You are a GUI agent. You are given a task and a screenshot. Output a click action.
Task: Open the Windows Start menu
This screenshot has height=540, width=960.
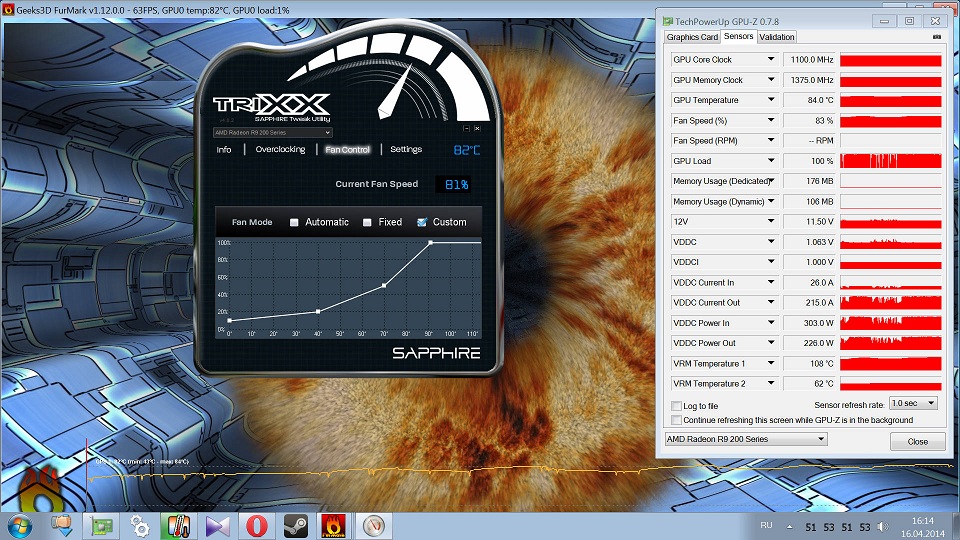point(19,526)
